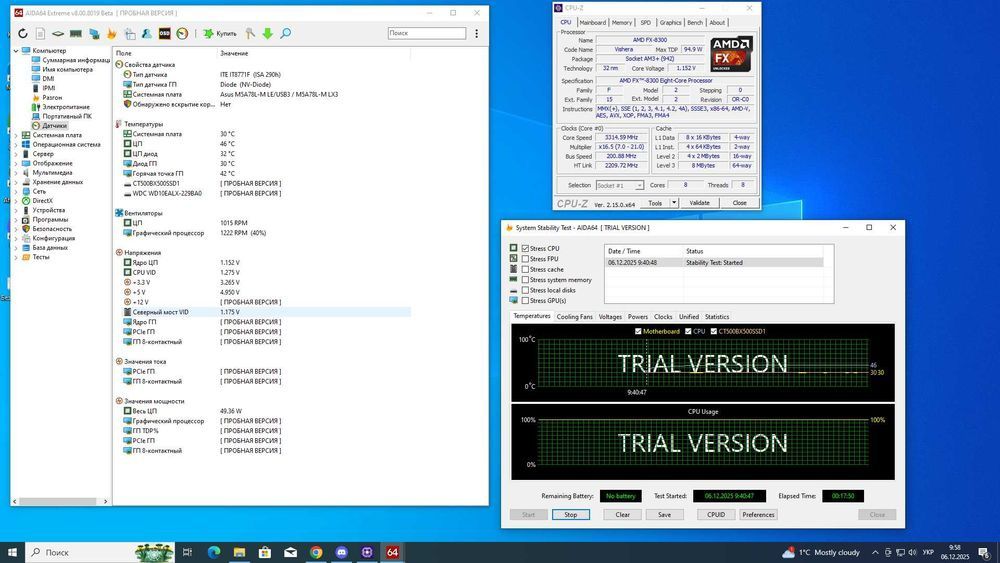Enable the Stress system memory checkbox
This screenshot has width=1000, height=563.
pyautogui.click(x=526, y=280)
